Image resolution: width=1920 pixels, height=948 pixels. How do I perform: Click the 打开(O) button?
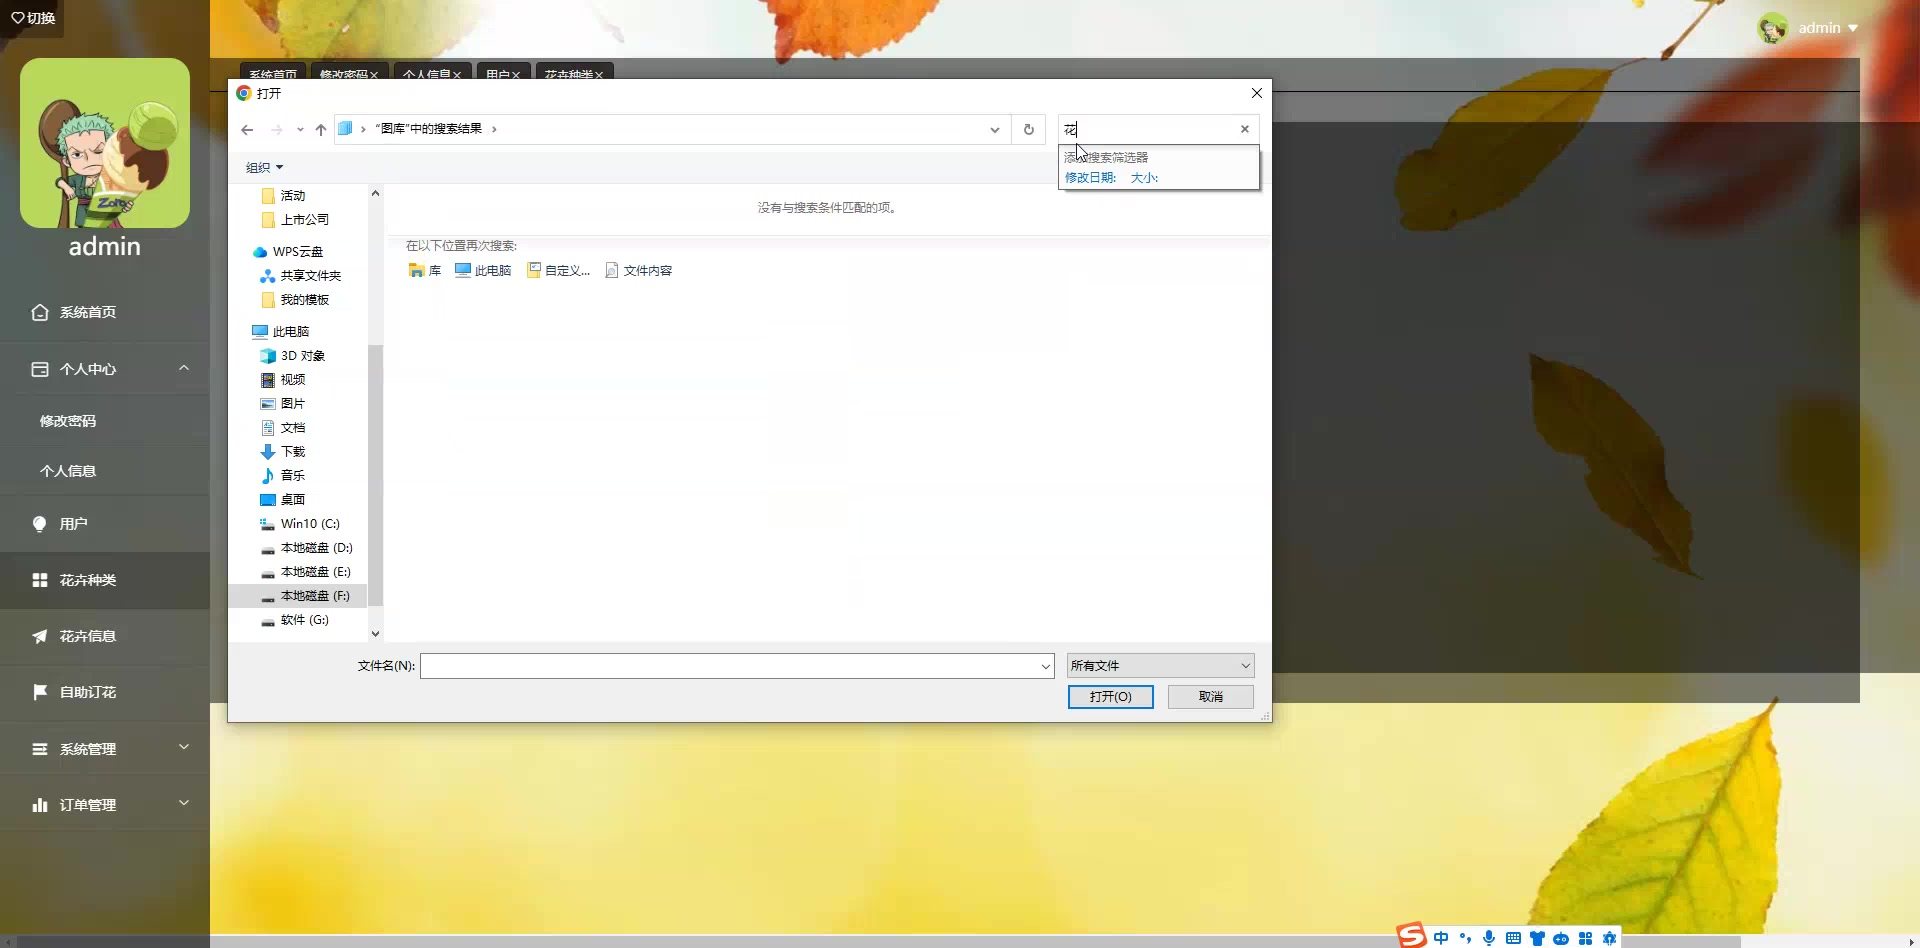(1110, 697)
